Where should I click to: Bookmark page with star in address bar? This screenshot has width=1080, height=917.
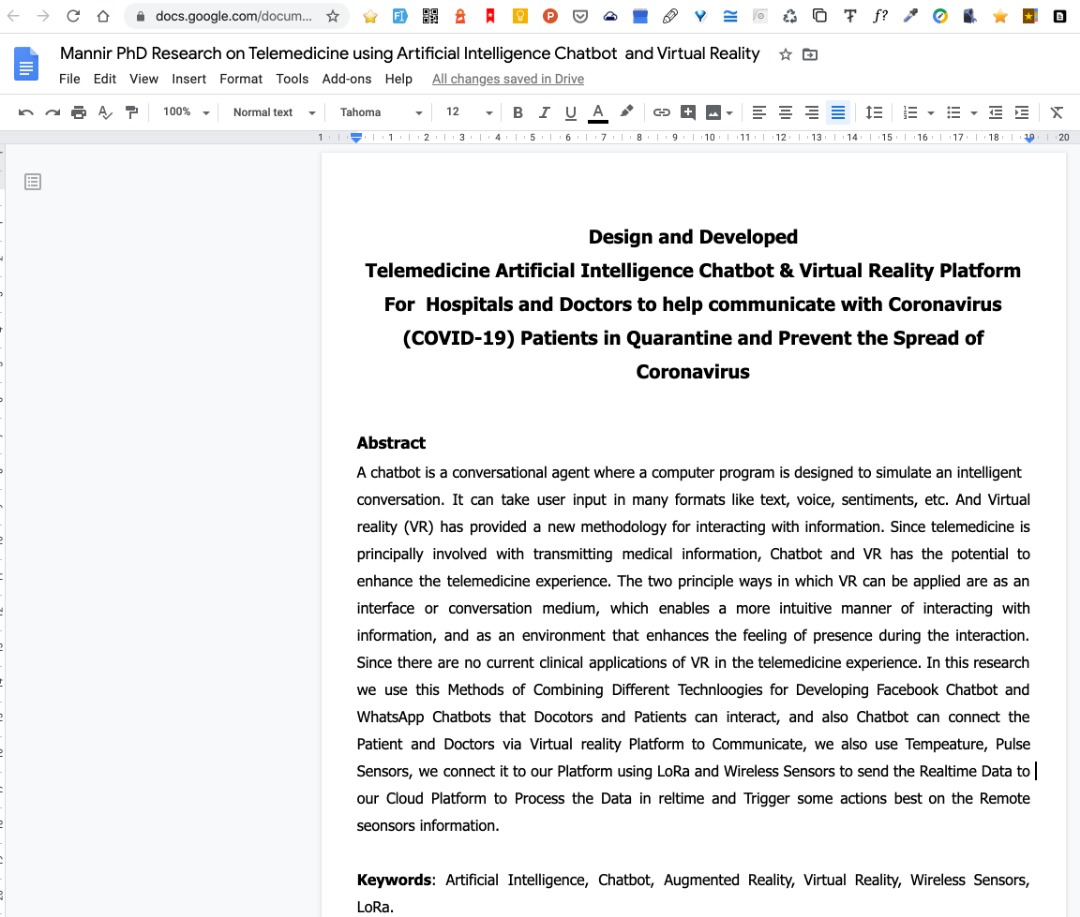pyautogui.click(x=333, y=16)
